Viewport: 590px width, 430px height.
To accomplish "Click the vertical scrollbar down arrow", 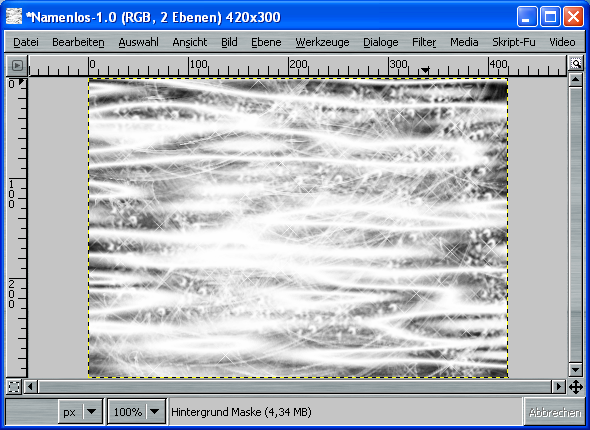I will 576,369.
